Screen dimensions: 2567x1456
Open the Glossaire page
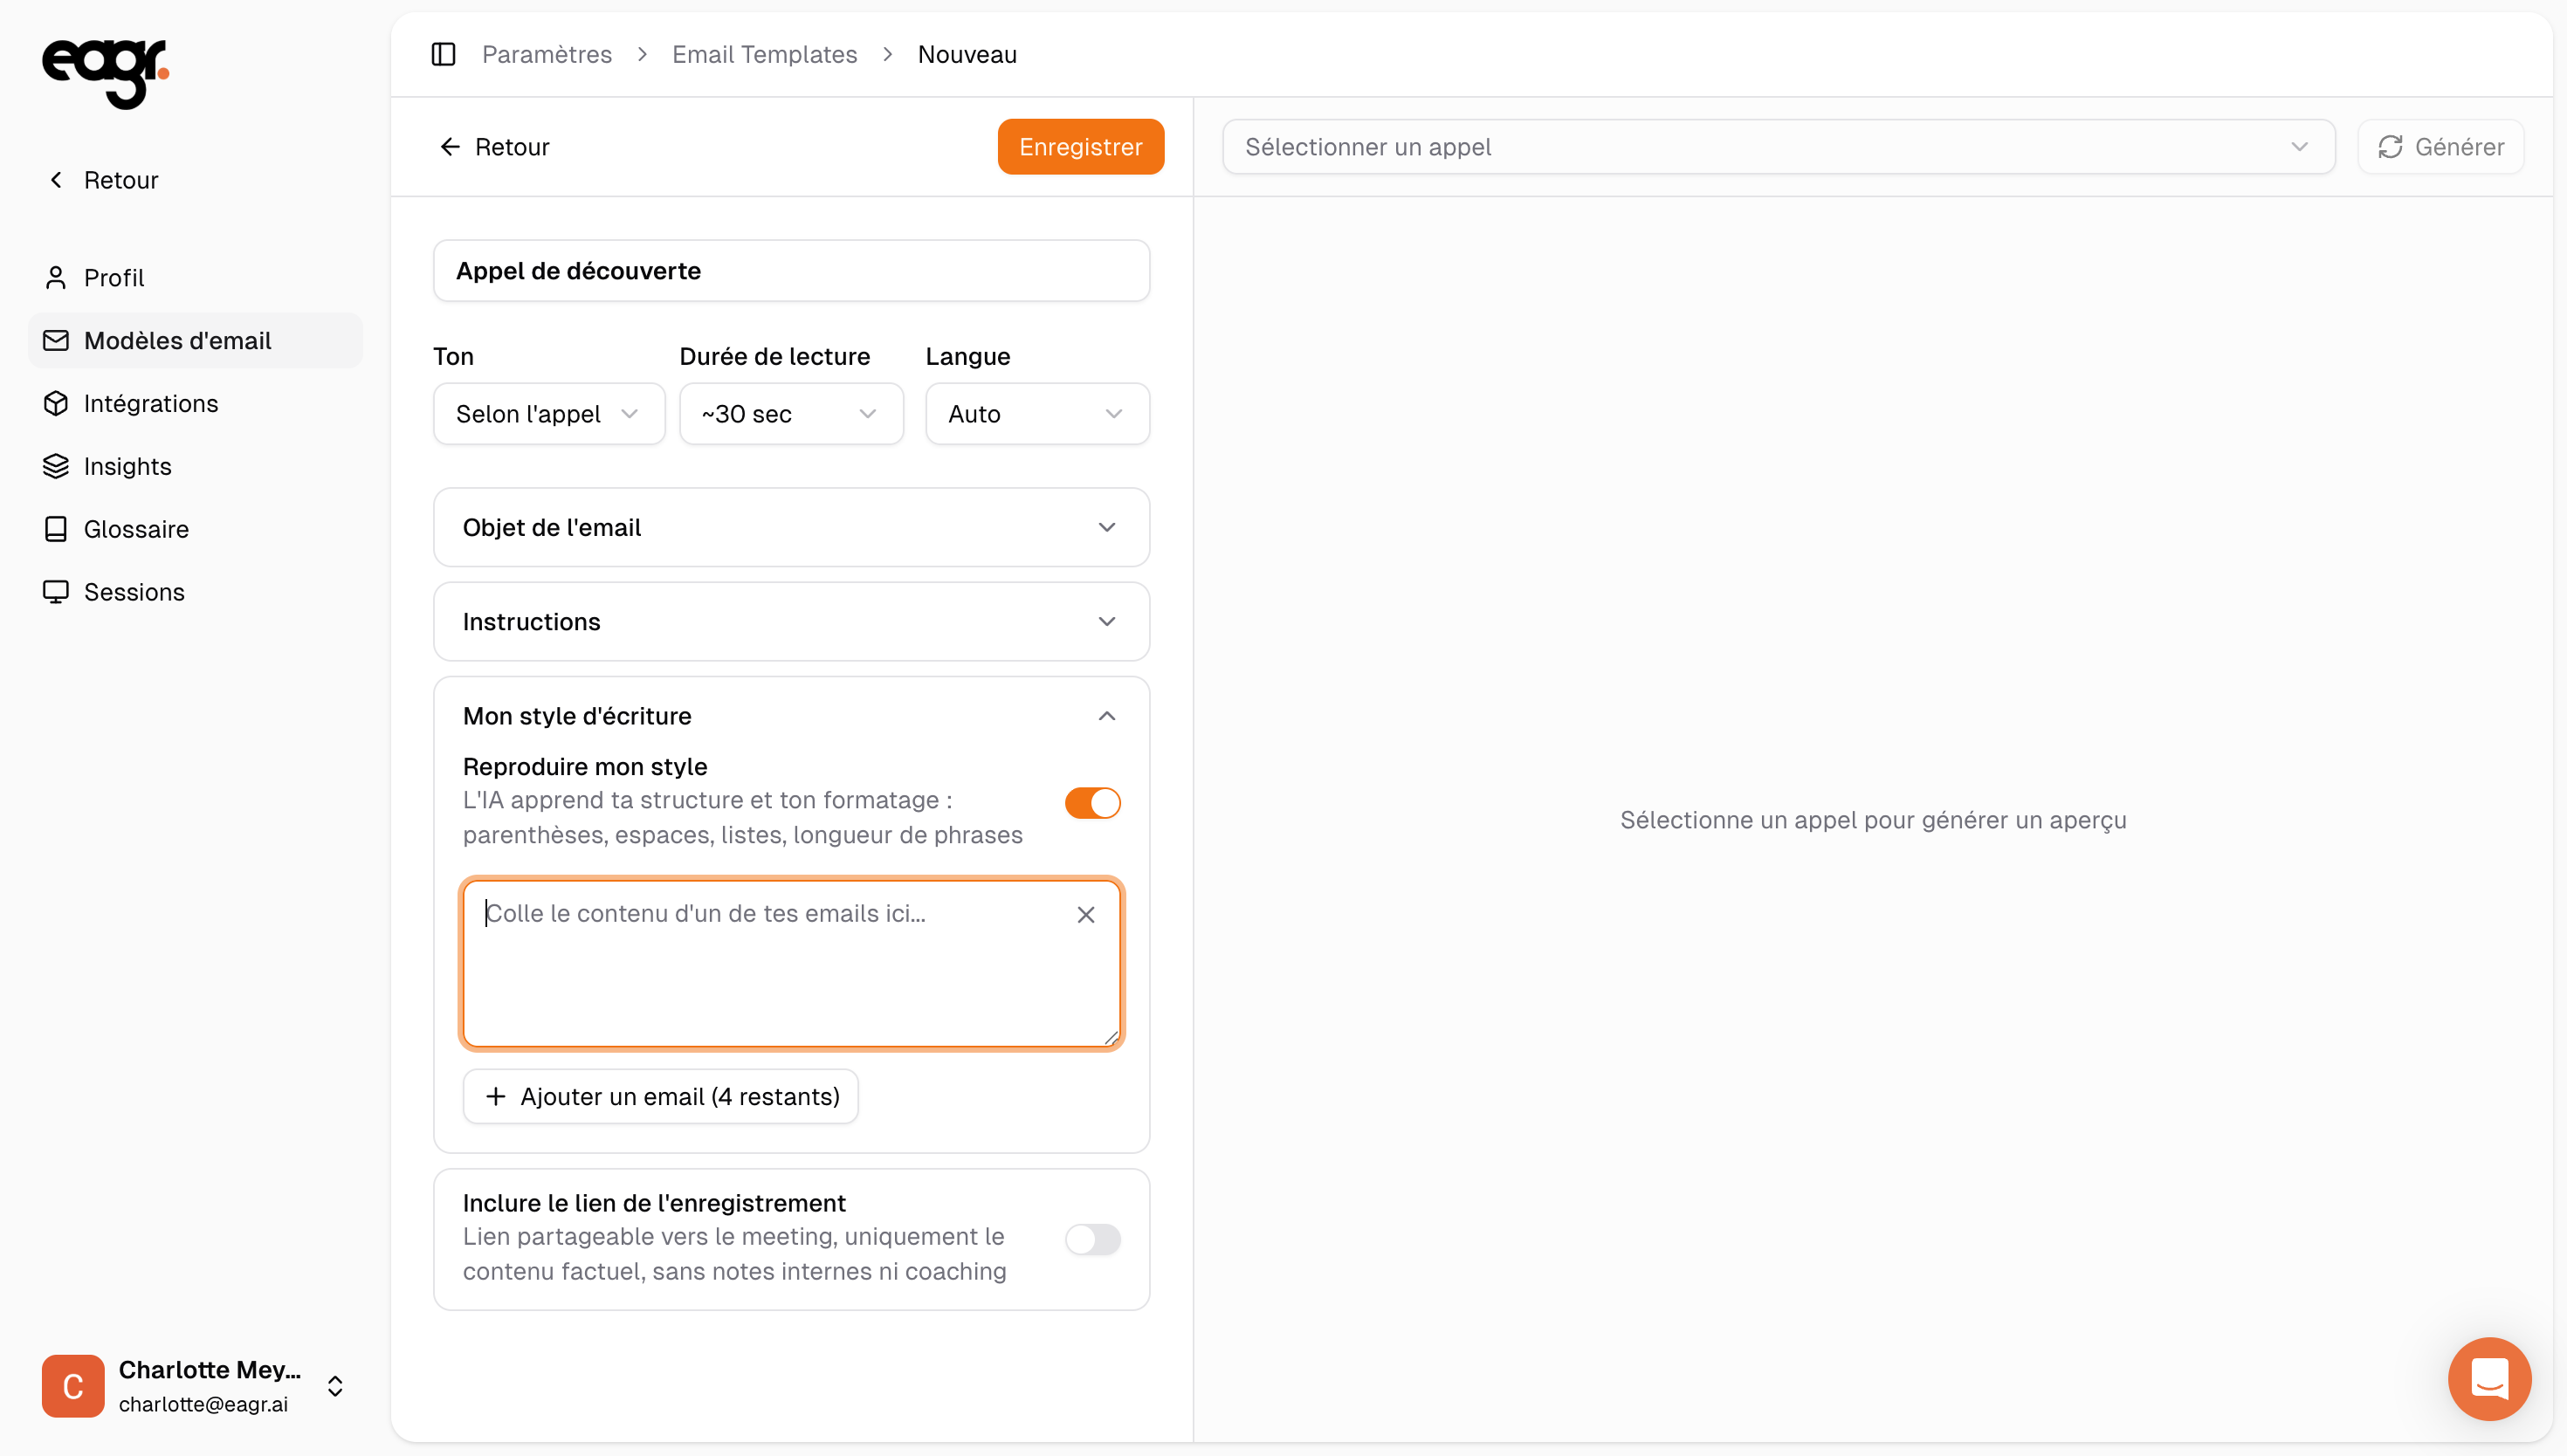[136, 529]
